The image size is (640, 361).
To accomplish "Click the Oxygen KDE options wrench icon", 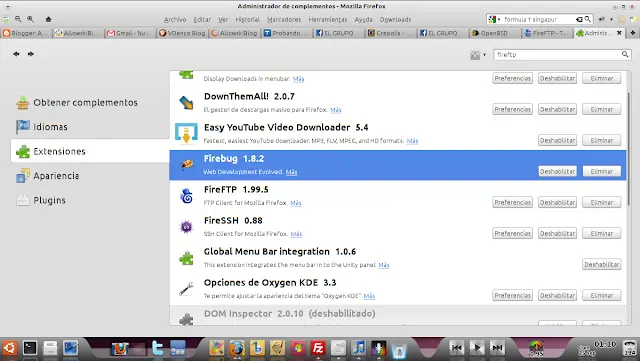I will coord(187,289).
